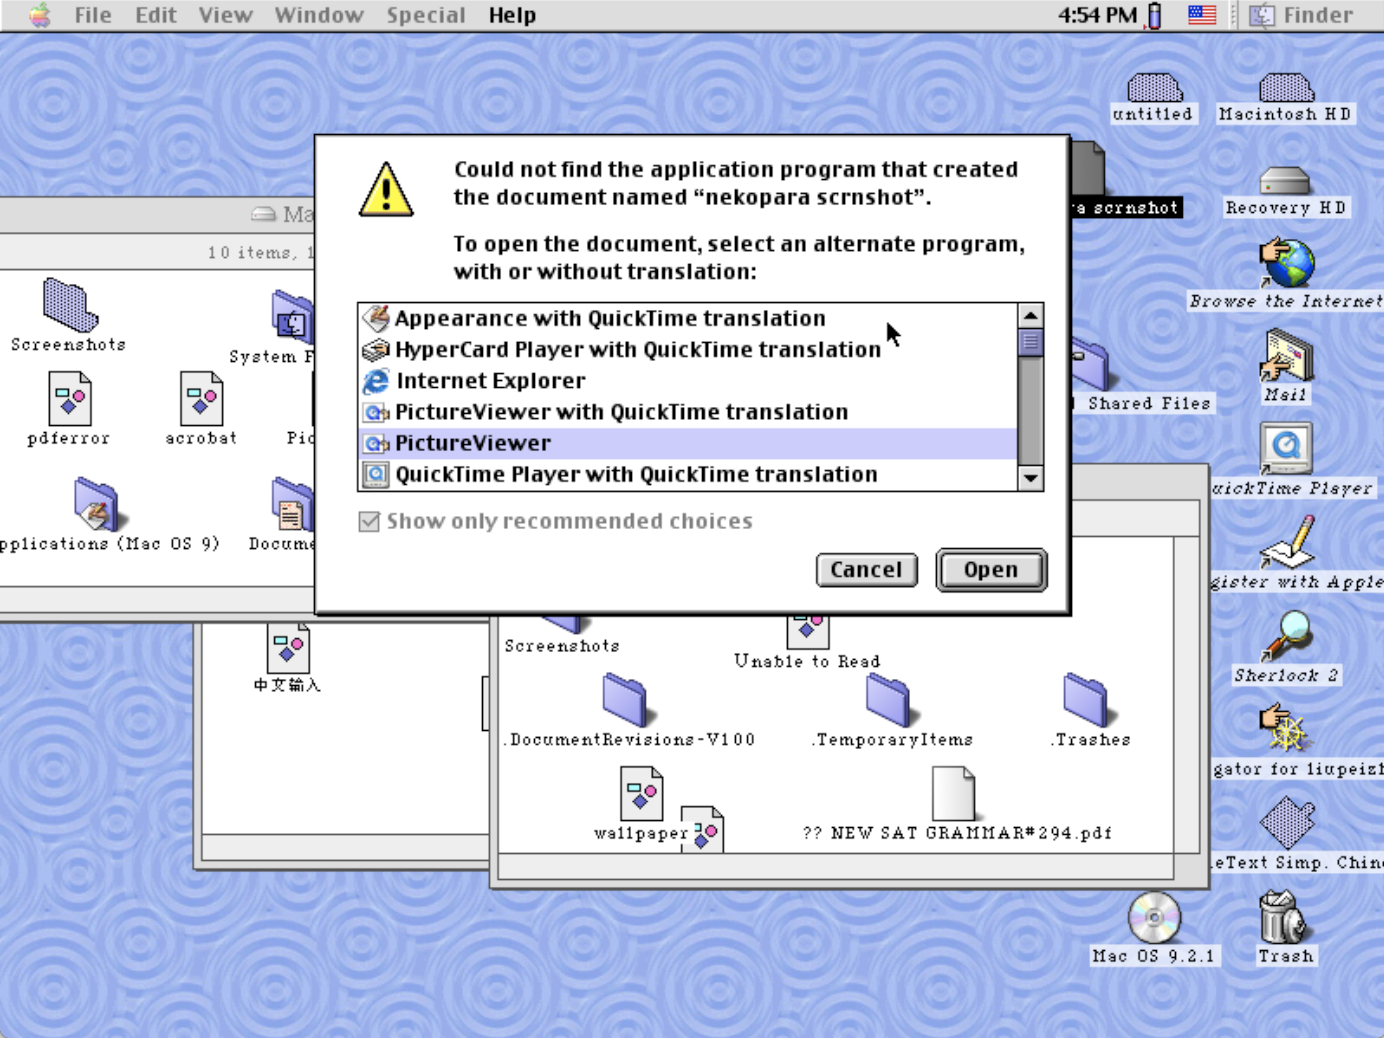
Task: Select Screenshots folder in the lower-right window
Action: (x=562, y=625)
